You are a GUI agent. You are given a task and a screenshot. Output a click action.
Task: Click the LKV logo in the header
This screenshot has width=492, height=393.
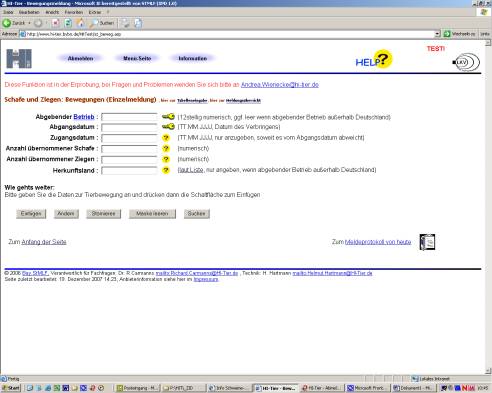pos(466,62)
